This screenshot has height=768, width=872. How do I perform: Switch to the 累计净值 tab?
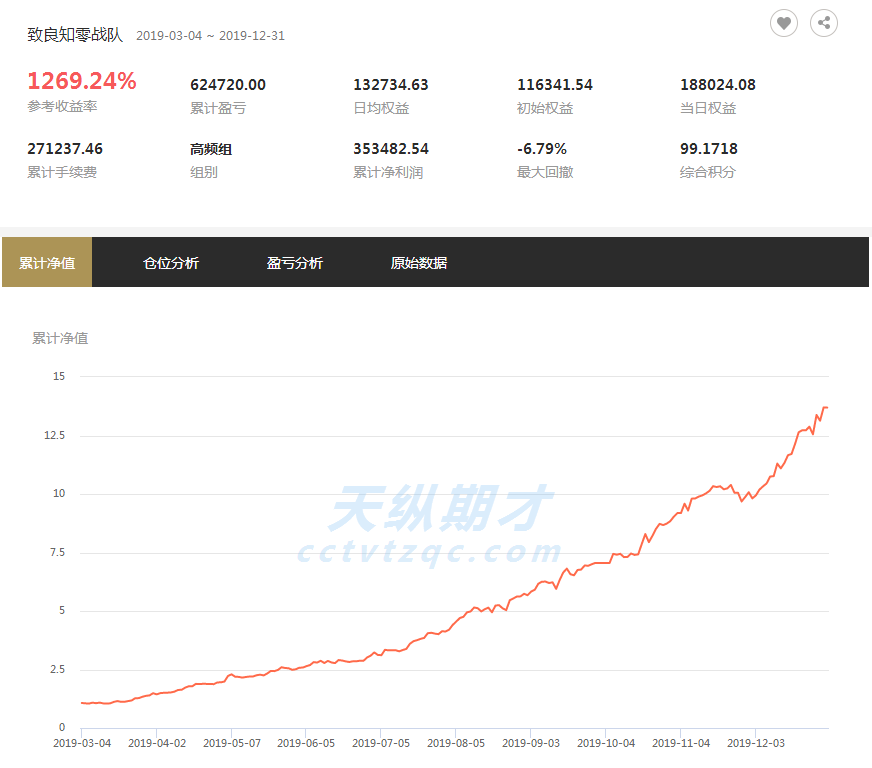coord(47,262)
